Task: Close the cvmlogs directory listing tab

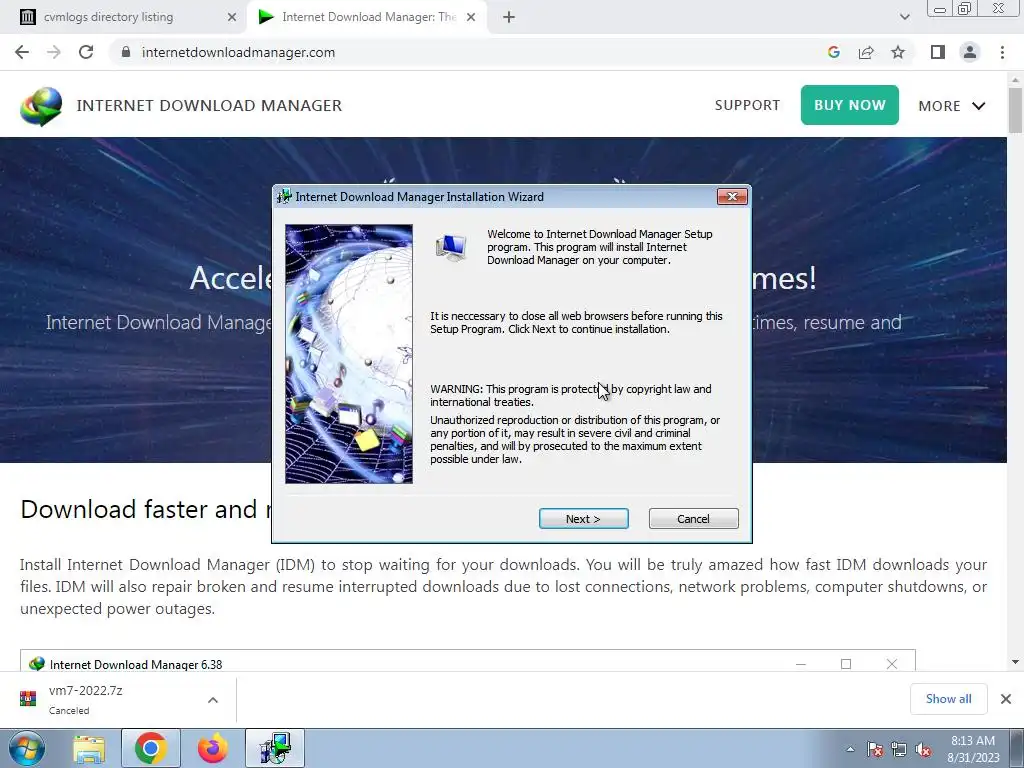Action: click(231, 17)
